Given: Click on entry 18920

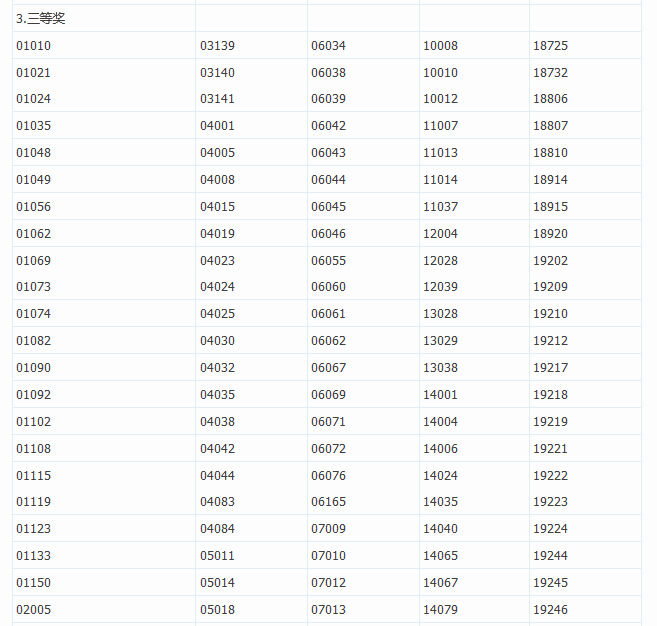Looking at the screenshot, I should pos(550,234).
